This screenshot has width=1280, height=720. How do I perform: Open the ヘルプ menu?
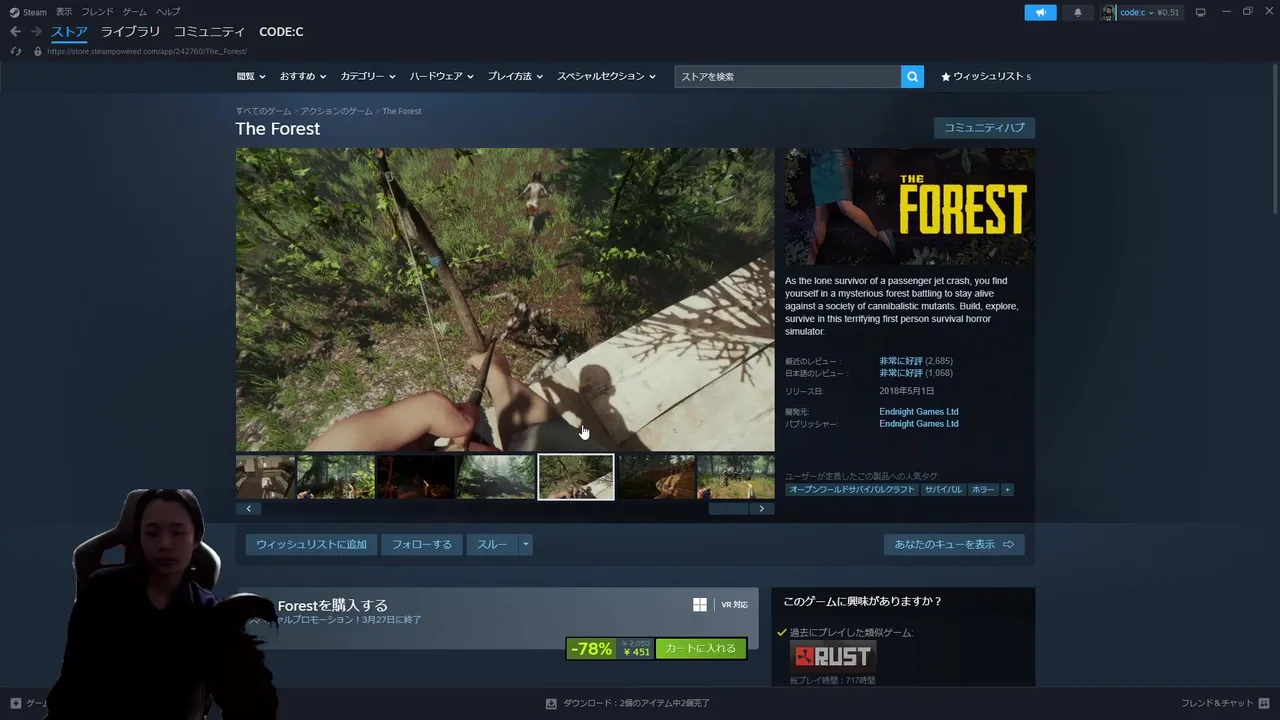[168, 12]
